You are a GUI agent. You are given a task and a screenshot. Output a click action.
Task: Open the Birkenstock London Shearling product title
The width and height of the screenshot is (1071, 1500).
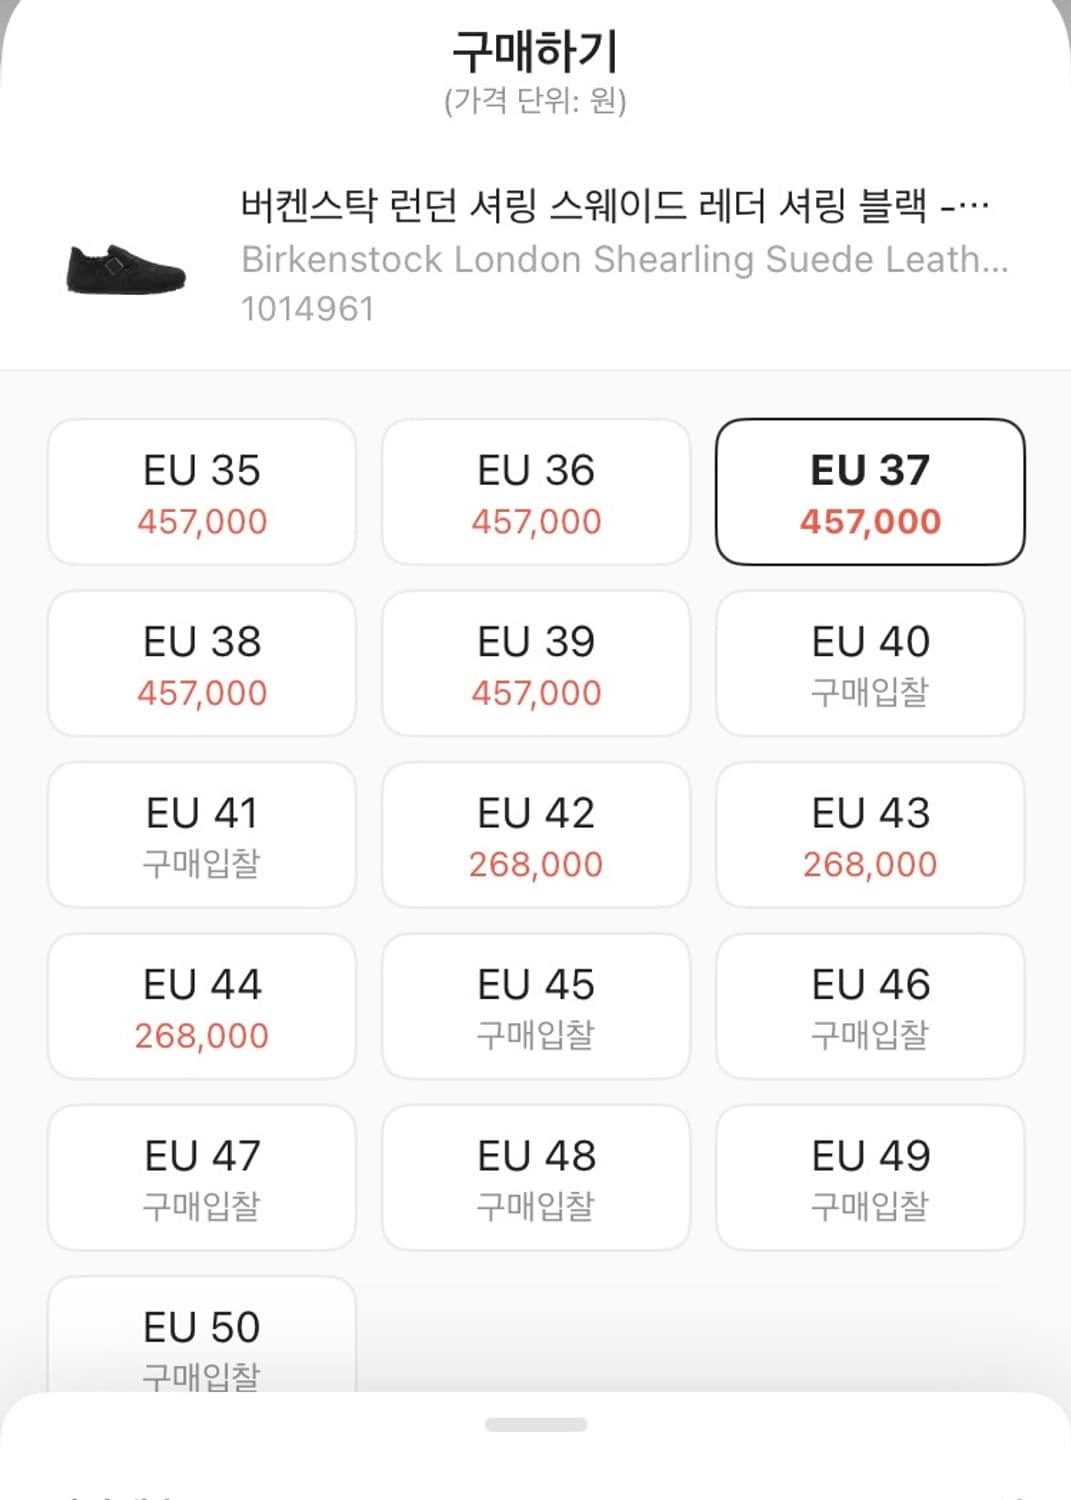coord(614,207)
